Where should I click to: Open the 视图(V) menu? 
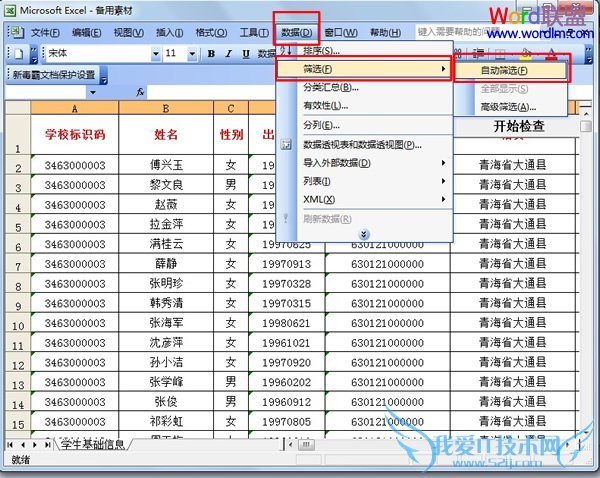[129, 33]
